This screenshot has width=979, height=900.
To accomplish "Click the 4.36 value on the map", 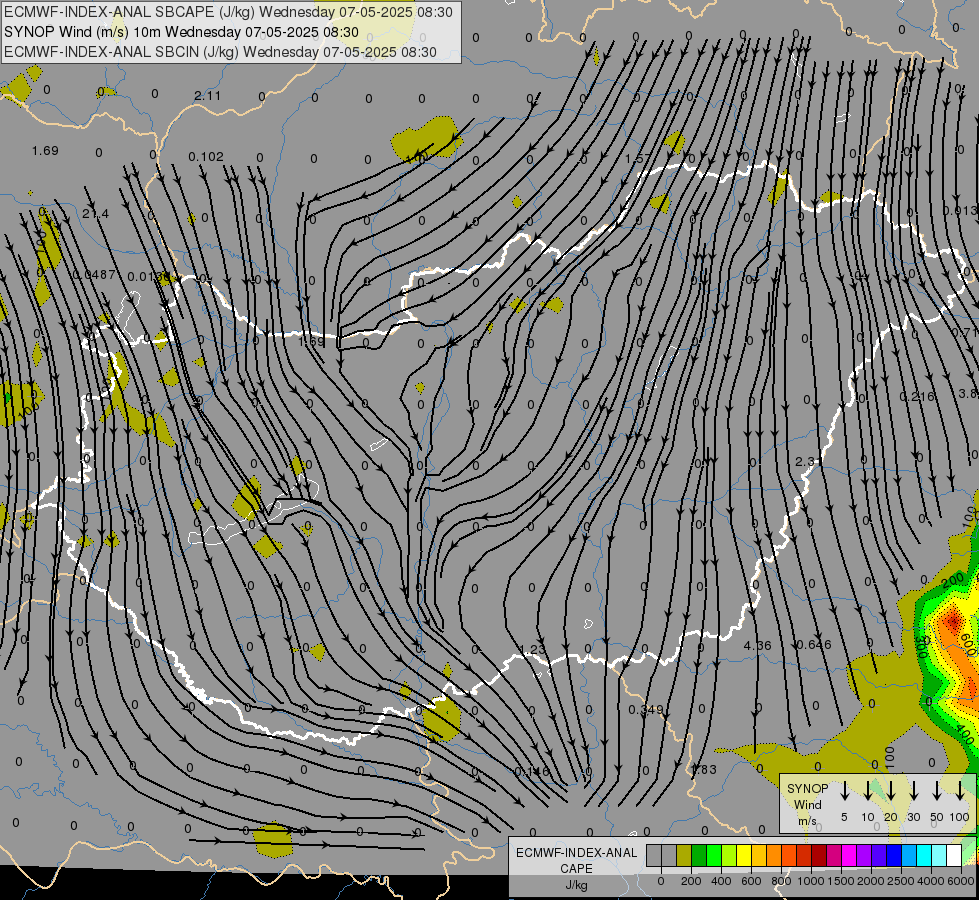I will click(x=757, y=645).
